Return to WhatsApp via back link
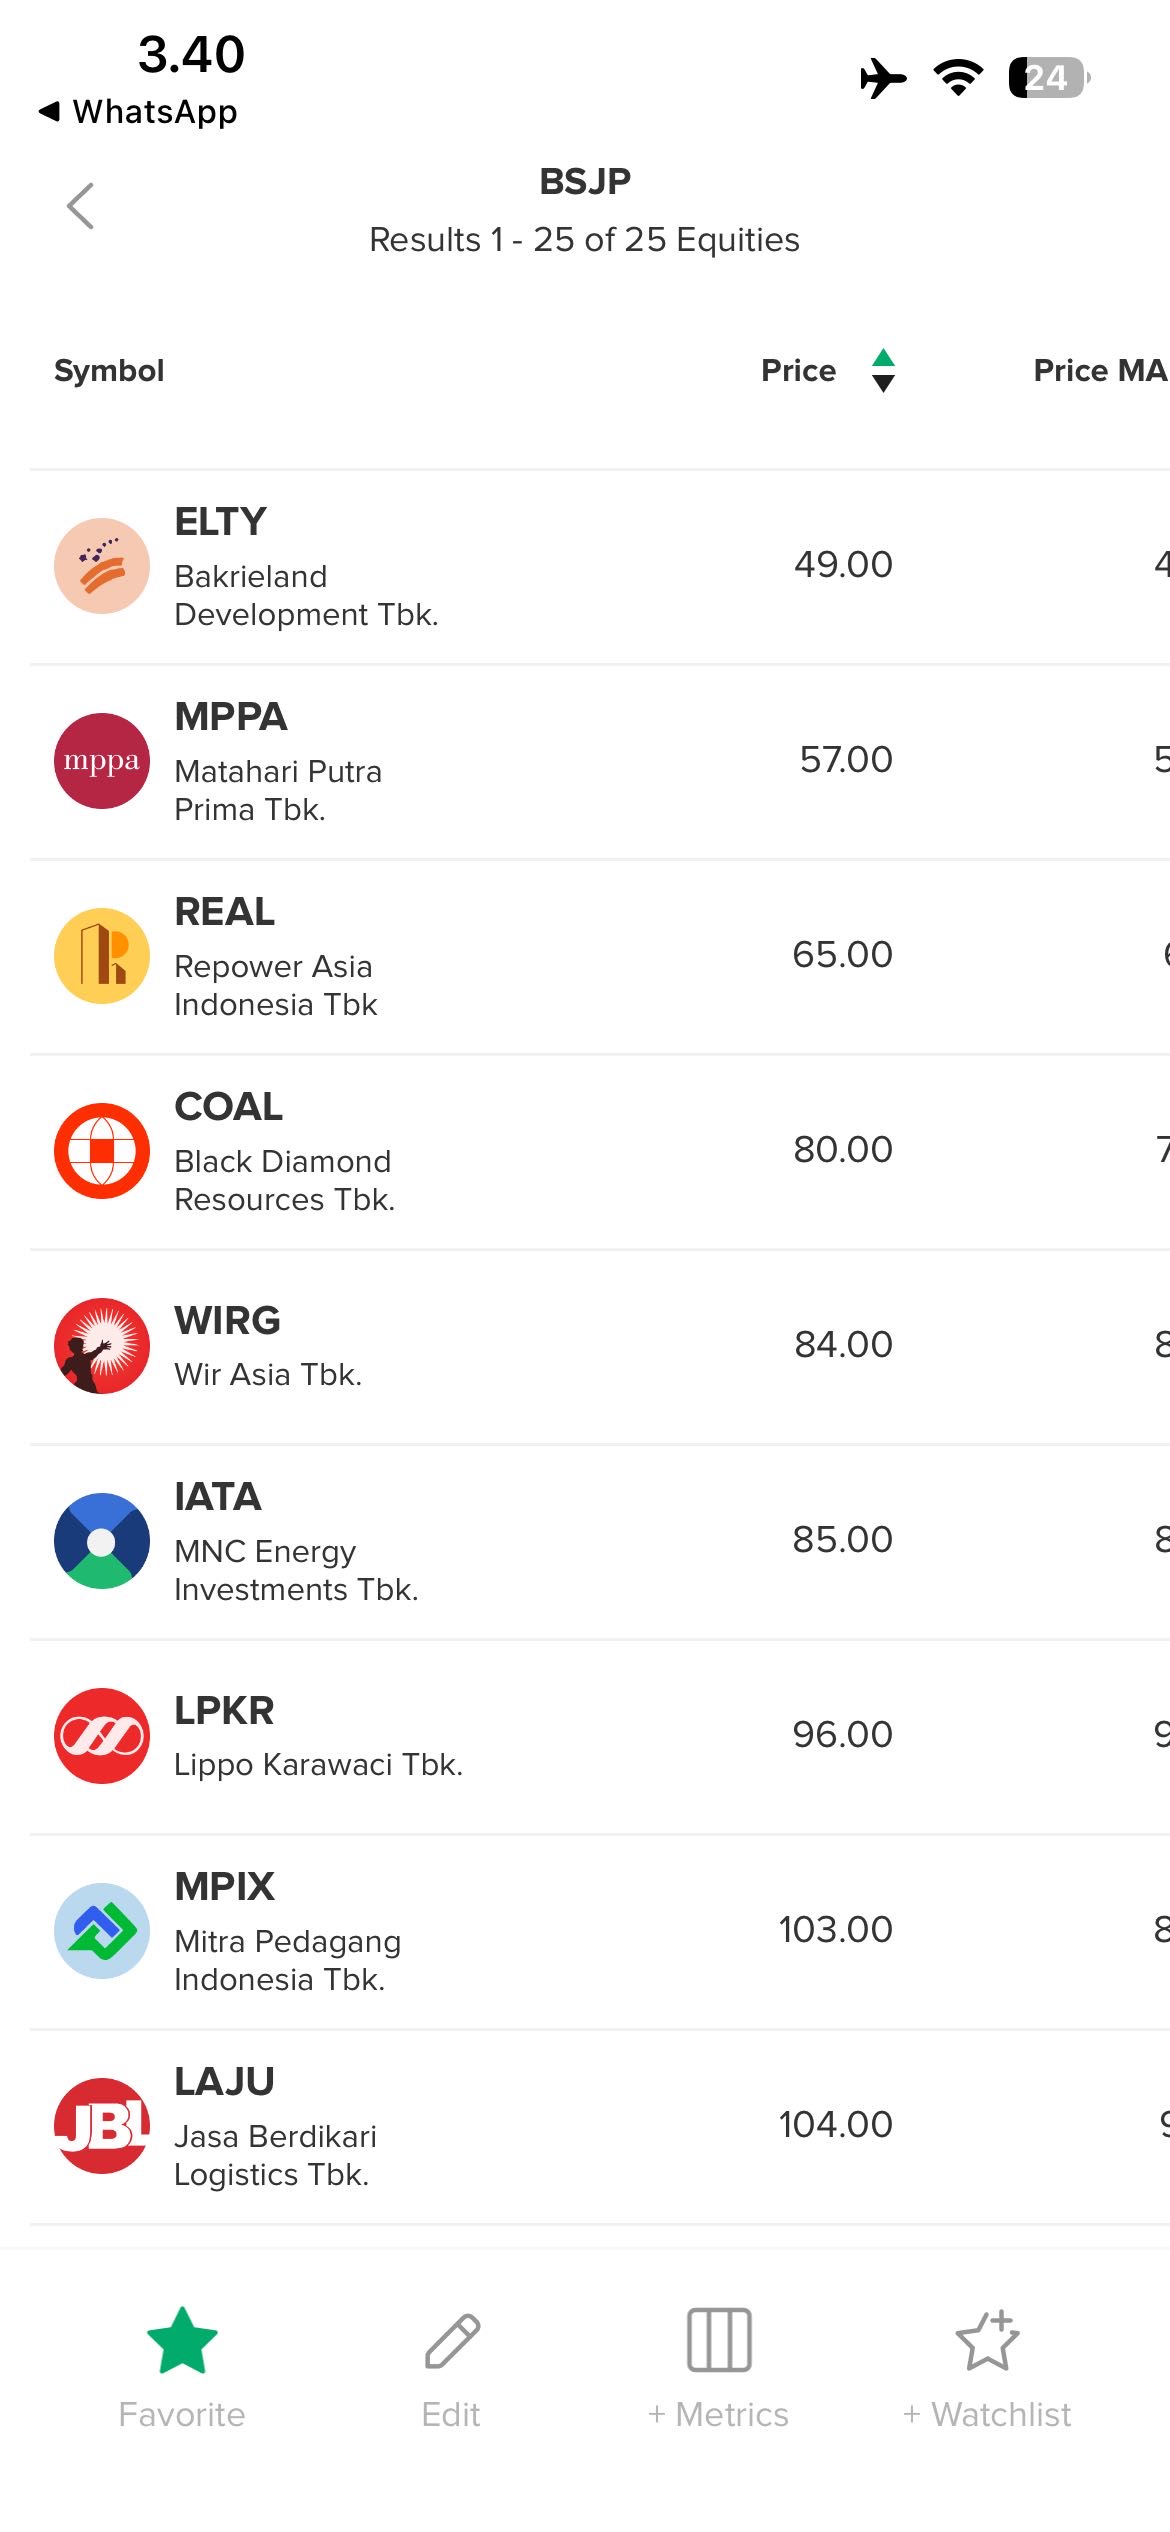This screenshot has width=1170, height=2532. [138, 112]
